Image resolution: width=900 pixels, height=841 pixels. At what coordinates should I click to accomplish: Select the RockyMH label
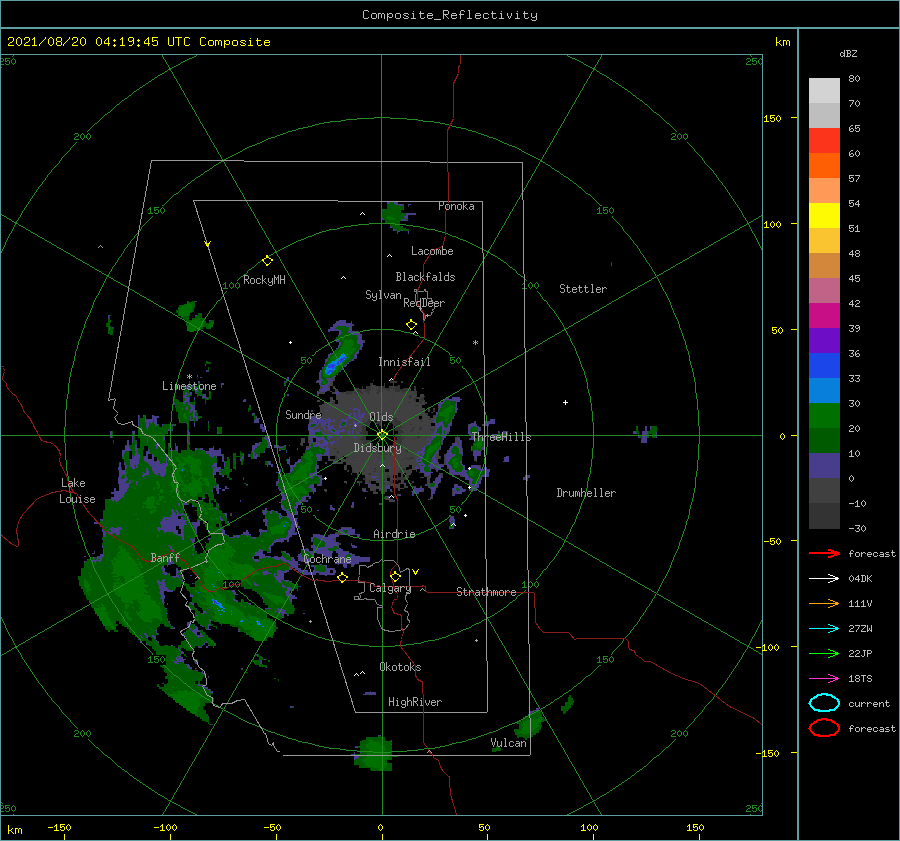pyautogui.click(x=264, y=280)
